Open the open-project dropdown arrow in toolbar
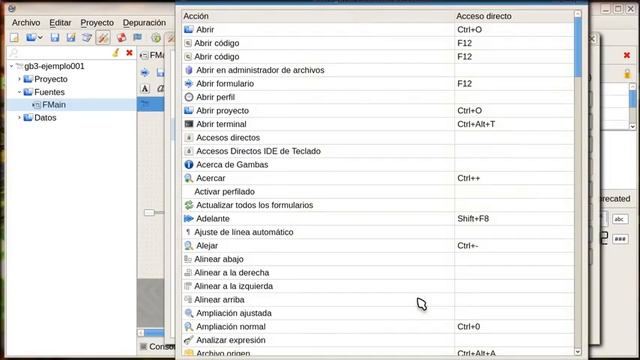The width and height of the screenshot is (640, 360). tap(40, 38)
